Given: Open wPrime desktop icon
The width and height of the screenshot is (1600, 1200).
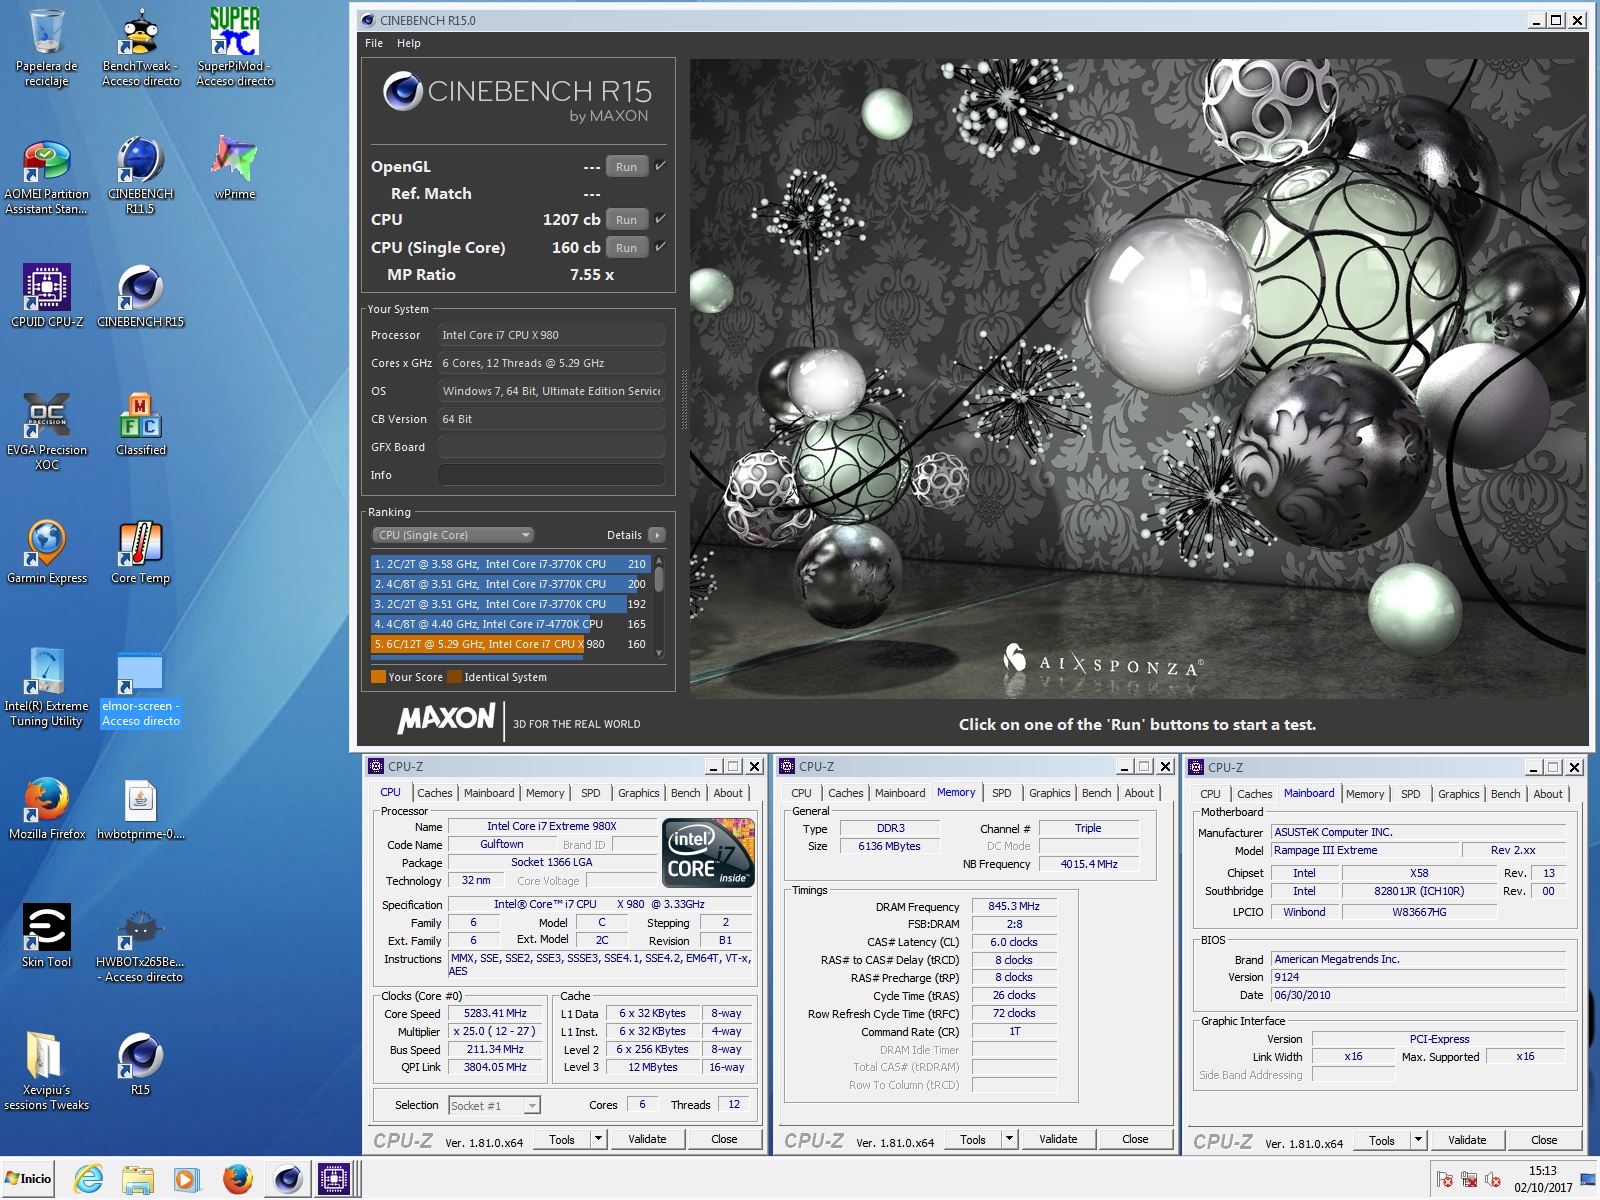Looking at the screenshot, I should 235,168.
